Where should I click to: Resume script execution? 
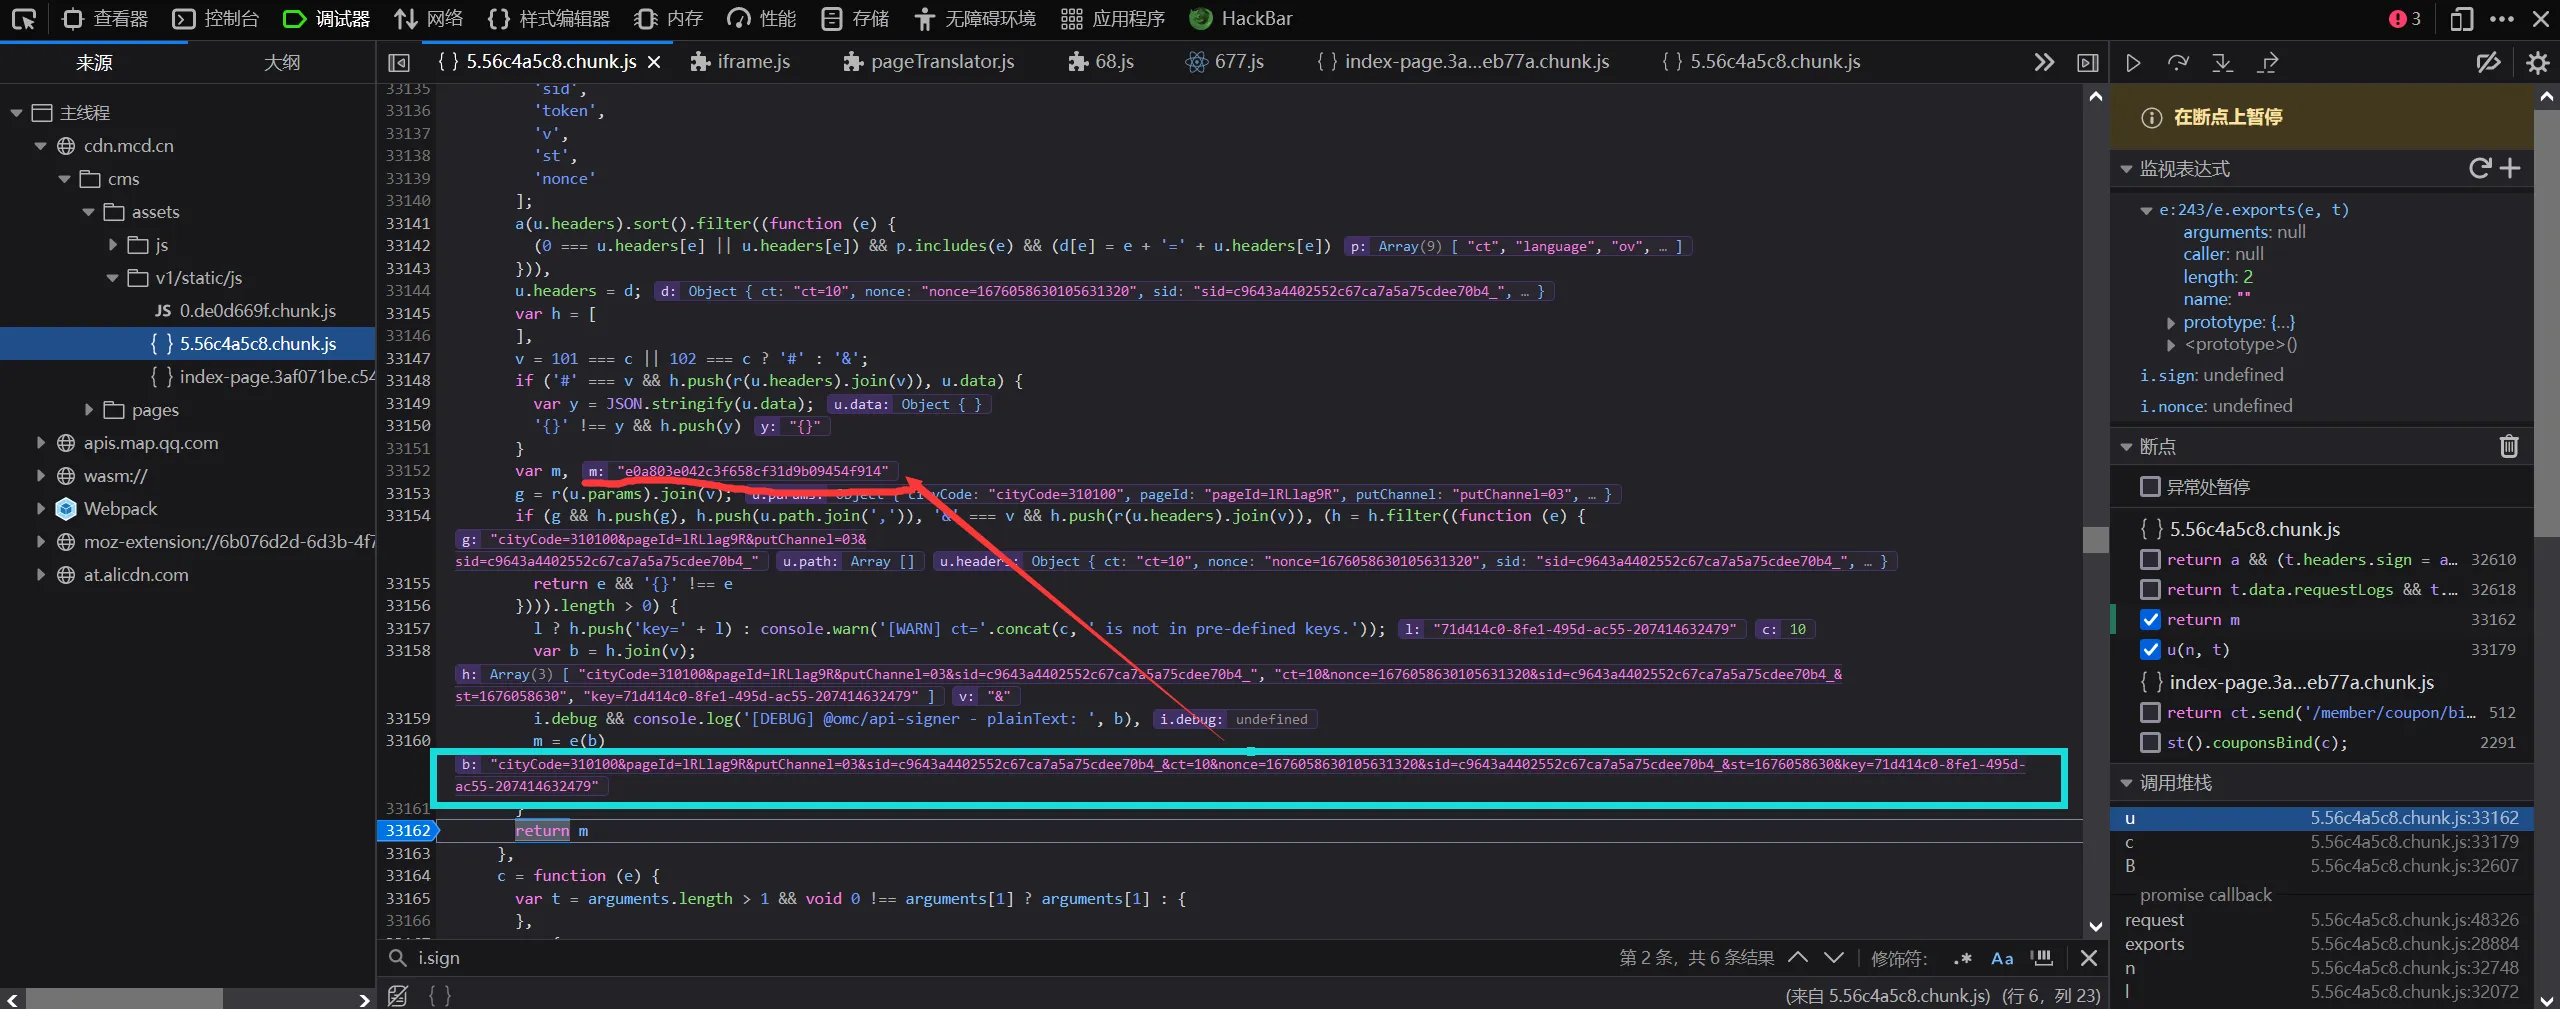coord(2133,63)
